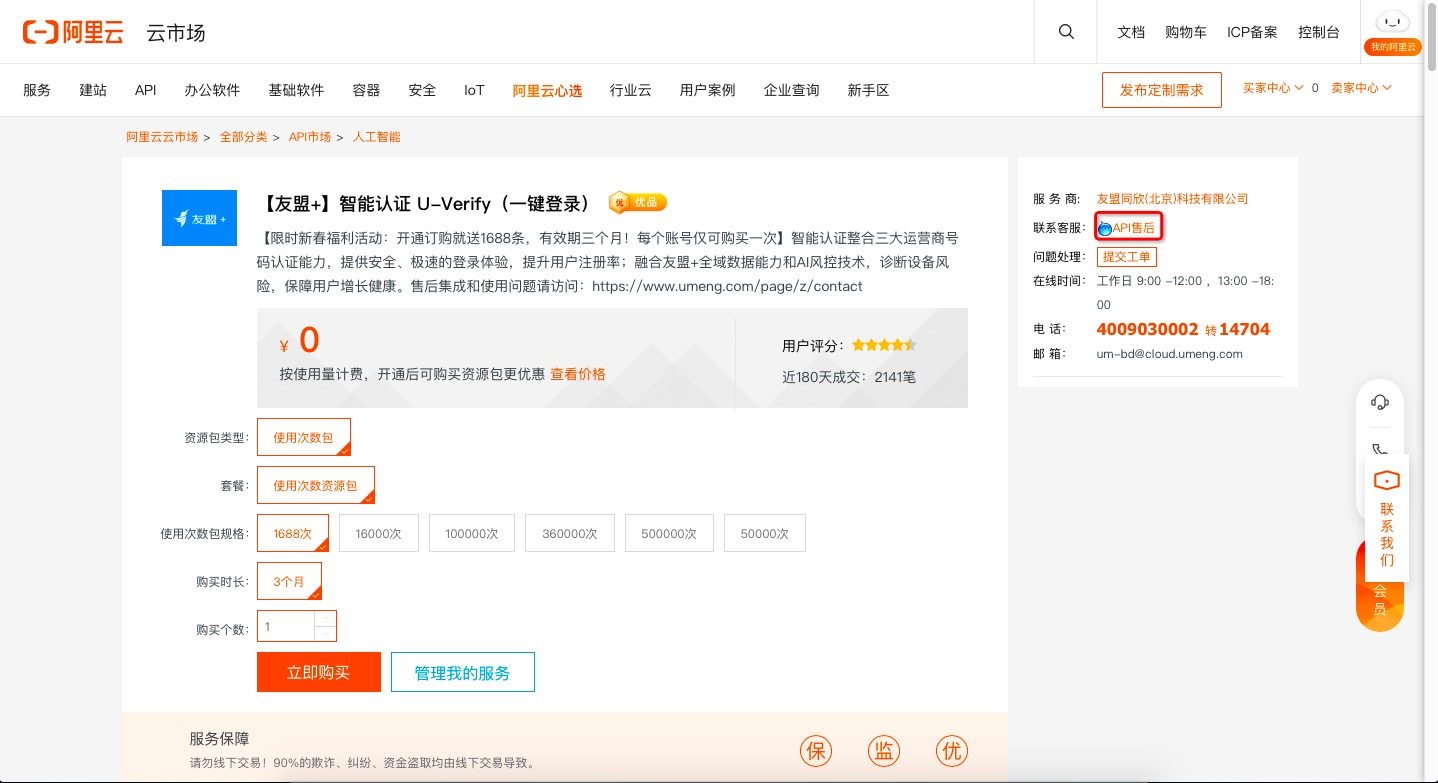Click breadcrumb API市场
This screenshot has width=1438, height=783.
(310, 137)
